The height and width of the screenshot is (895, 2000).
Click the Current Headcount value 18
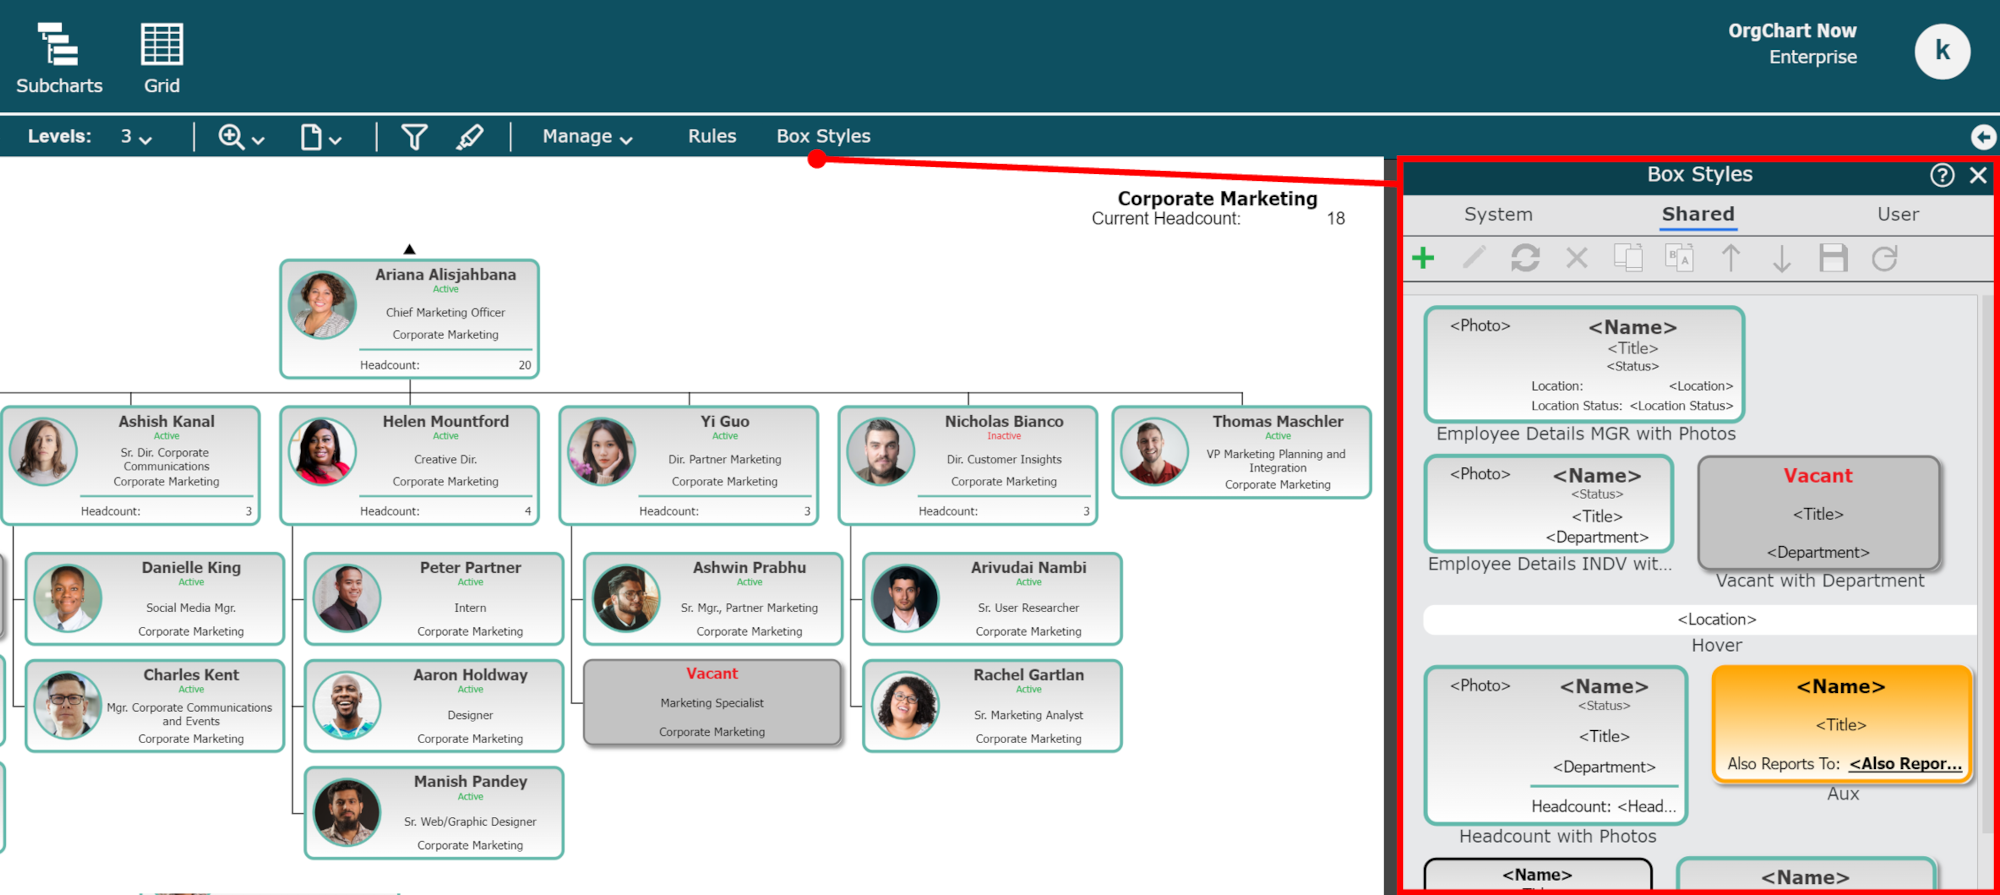(x=1335, y=219)
